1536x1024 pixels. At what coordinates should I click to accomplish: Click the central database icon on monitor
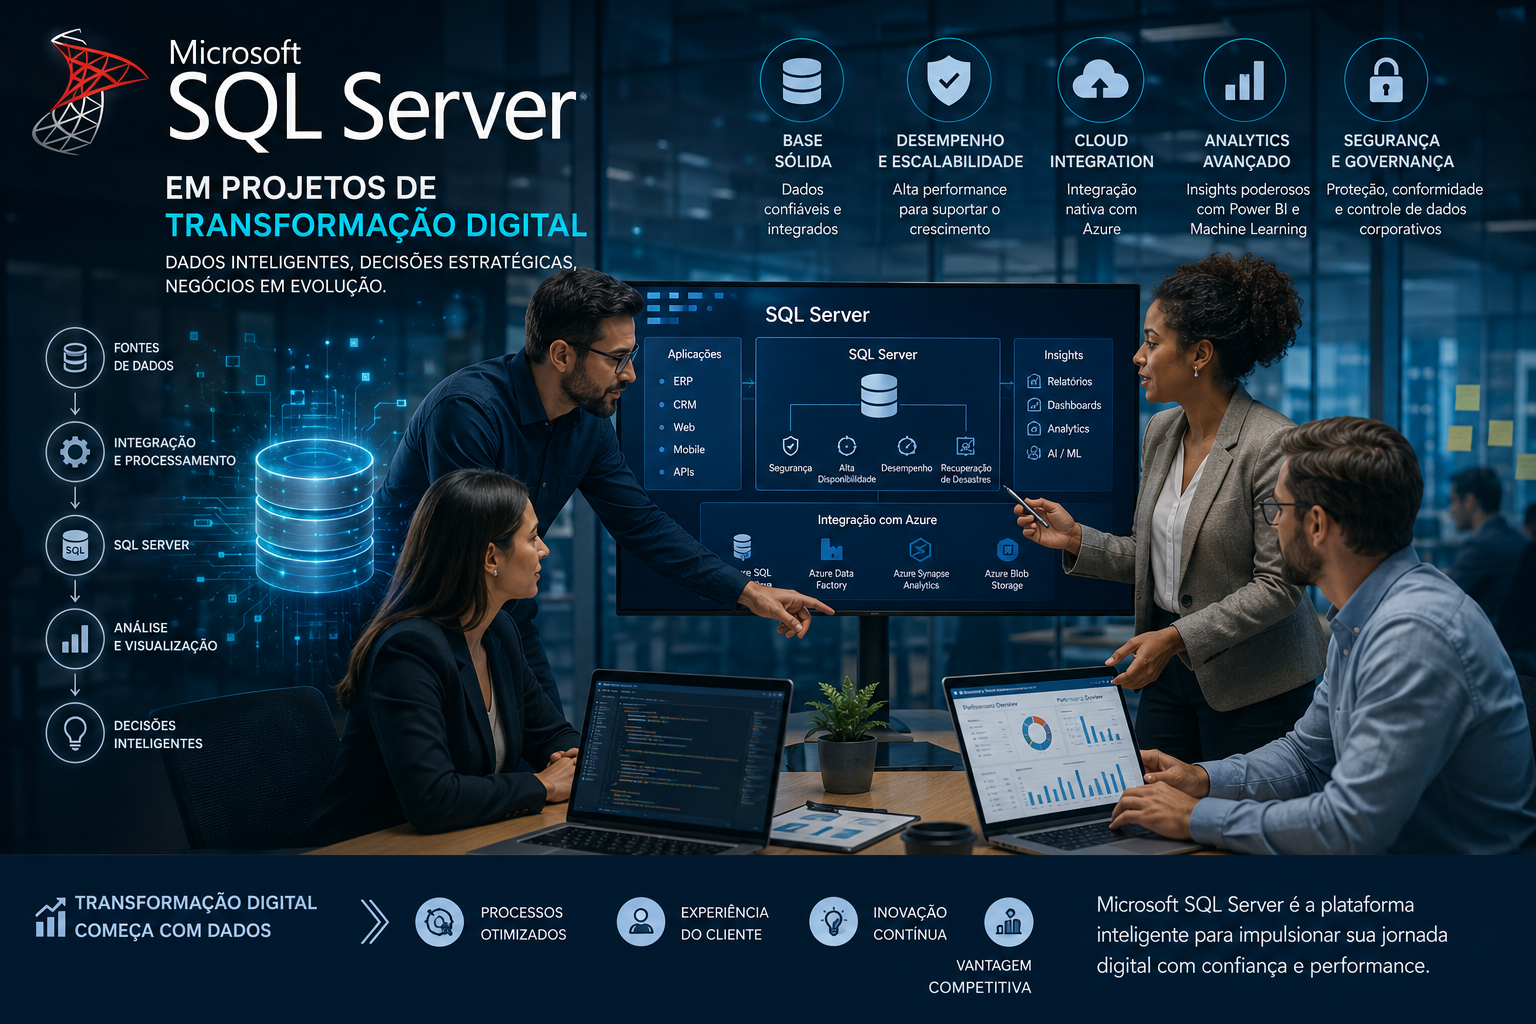[879, 395]
